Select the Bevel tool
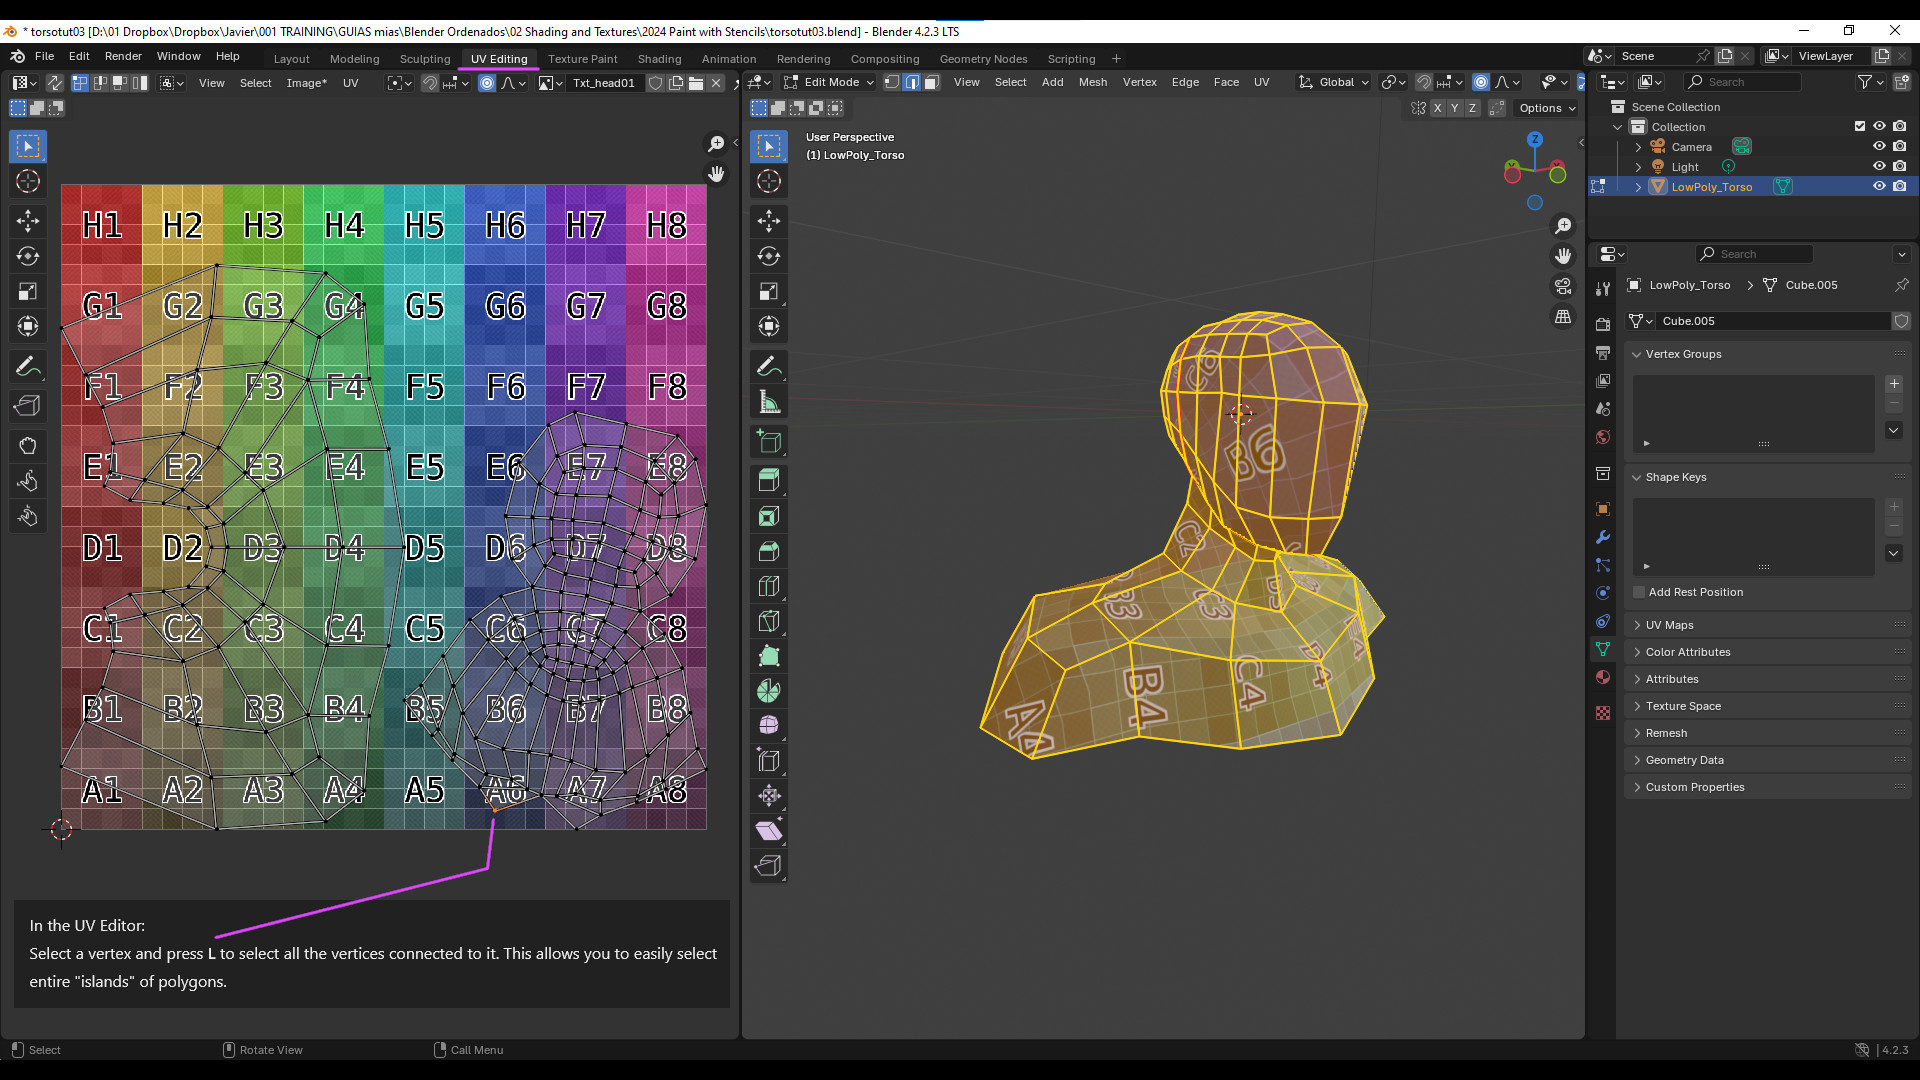Screen dimensions: 1920x1080 click(769, 551)
